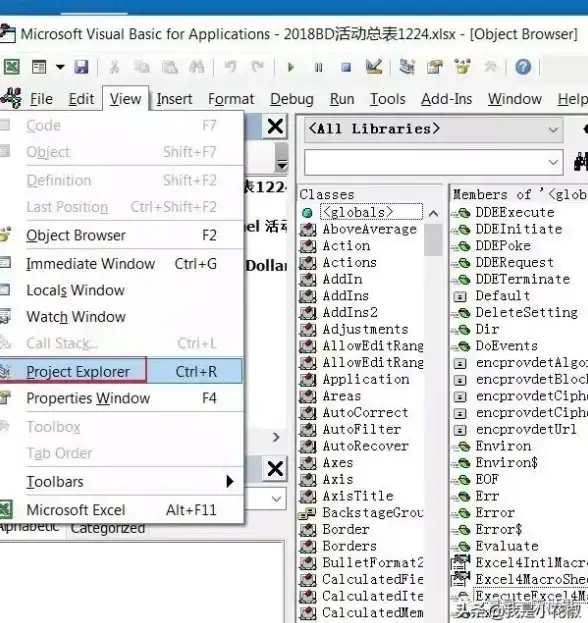This screenshot has height=623, width=588.
Task: Toggle the Design Mode icon
Action: [374, 67]
